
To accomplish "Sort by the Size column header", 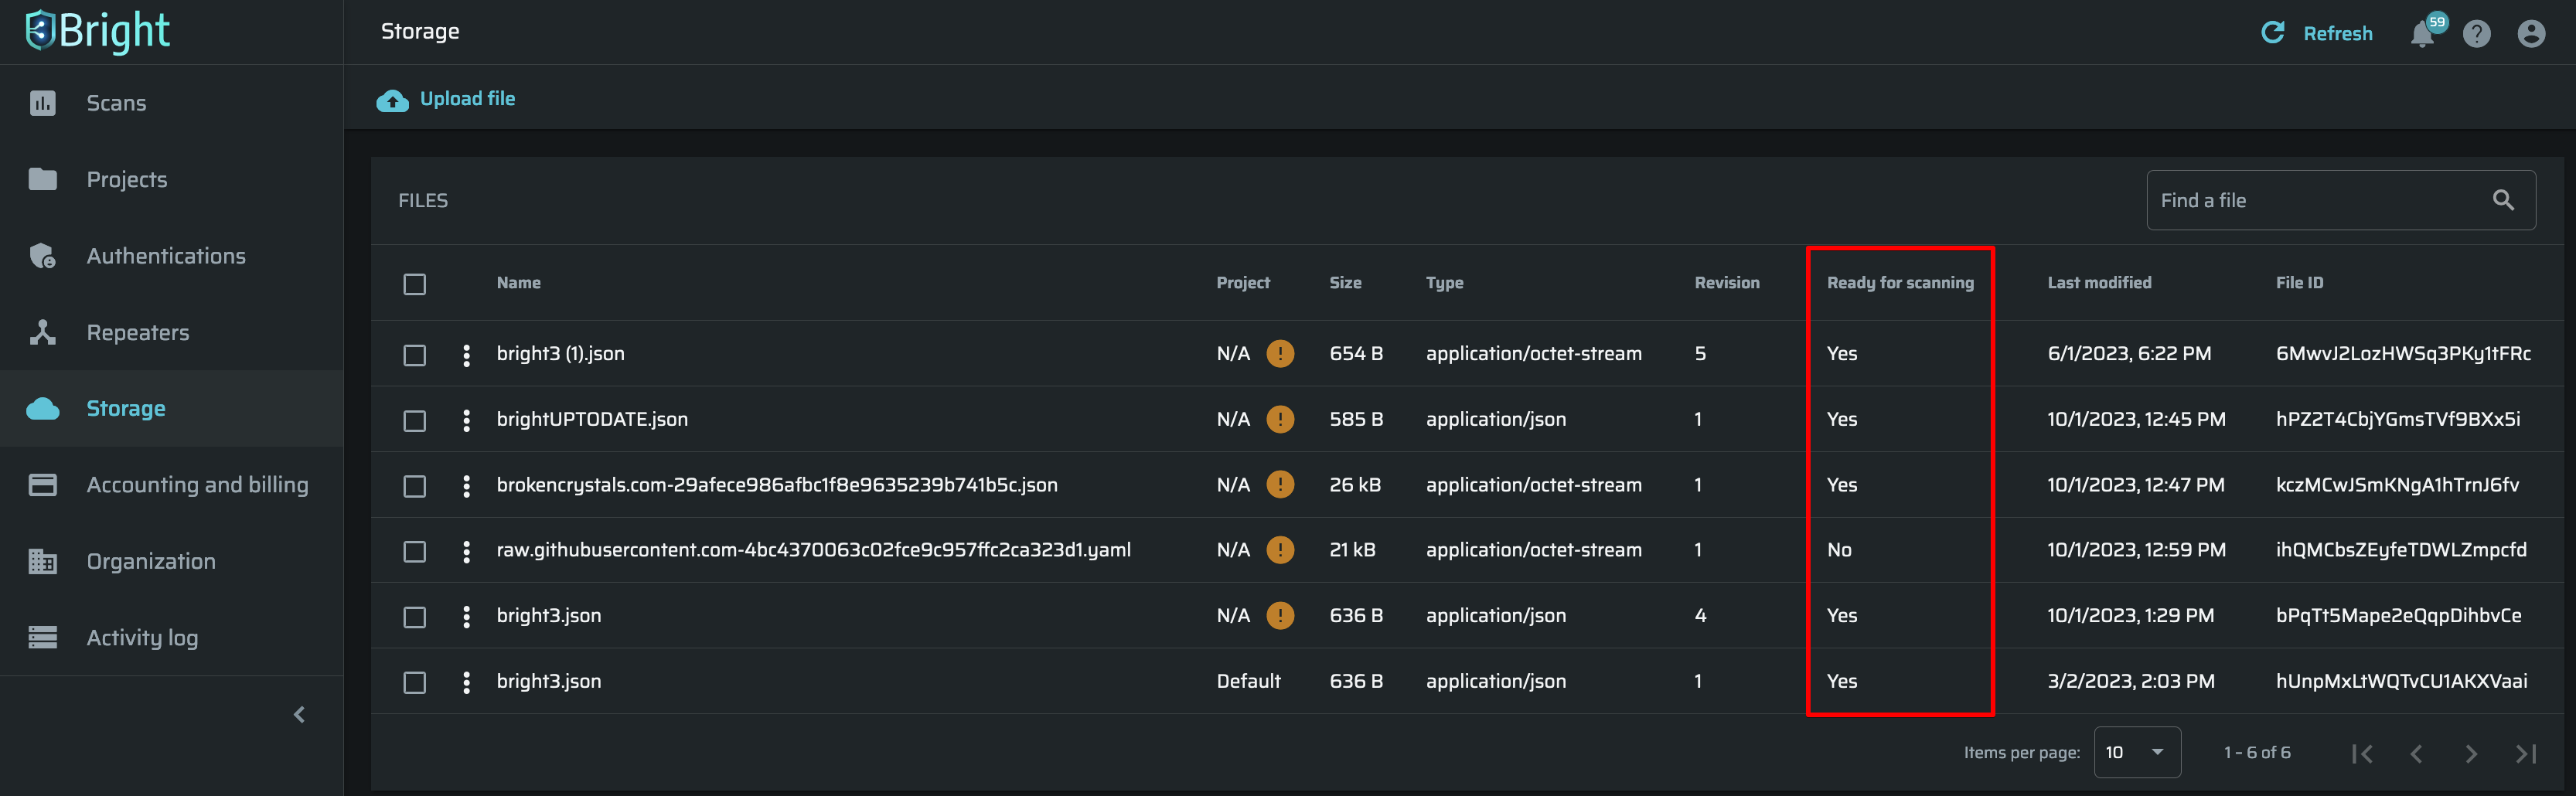I will [x=1345, y=283].
